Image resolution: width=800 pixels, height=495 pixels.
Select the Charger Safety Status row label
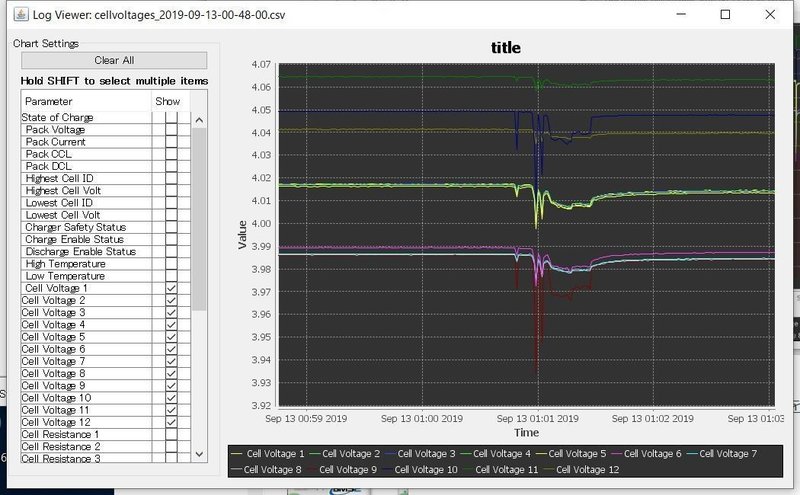pyautogui.click(x=76, y=228)
